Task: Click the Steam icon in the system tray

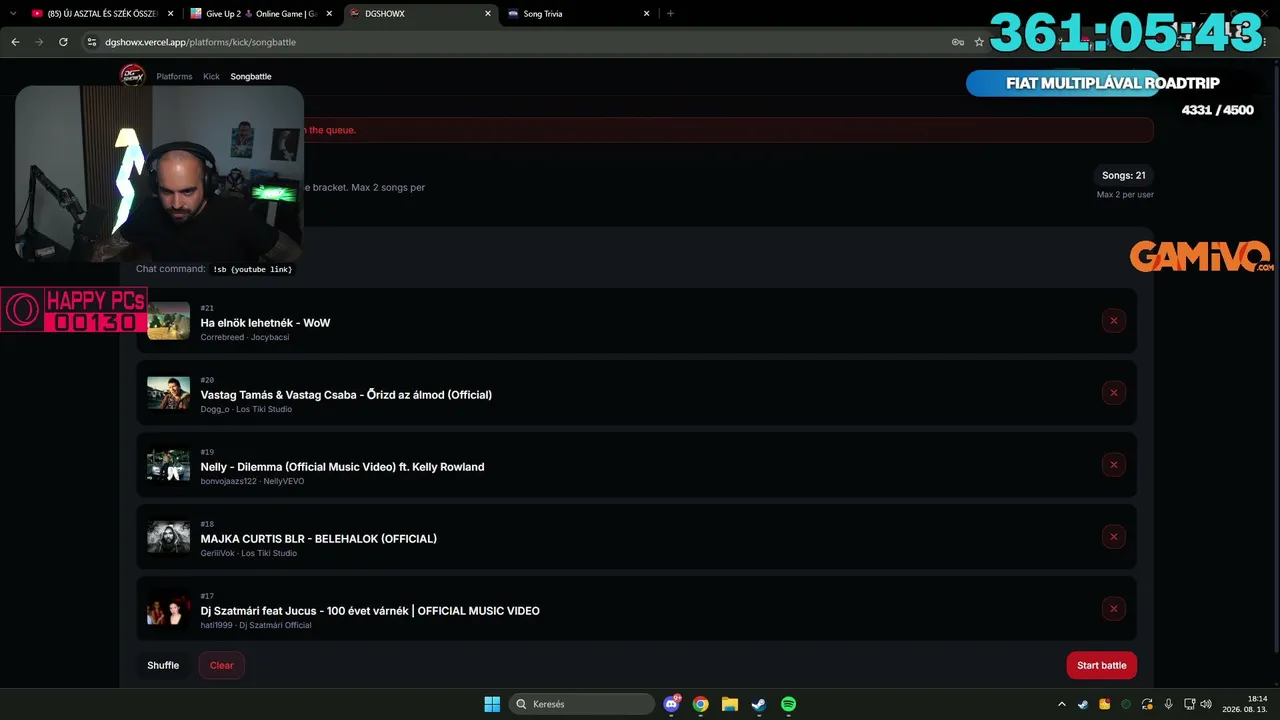Action: [x=1083, y=704]
